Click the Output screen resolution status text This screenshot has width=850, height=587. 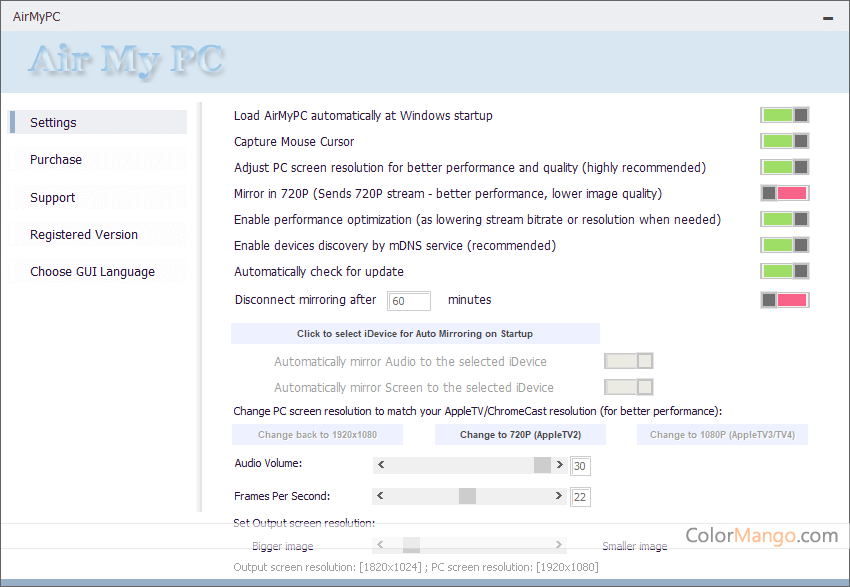[416, 567]
